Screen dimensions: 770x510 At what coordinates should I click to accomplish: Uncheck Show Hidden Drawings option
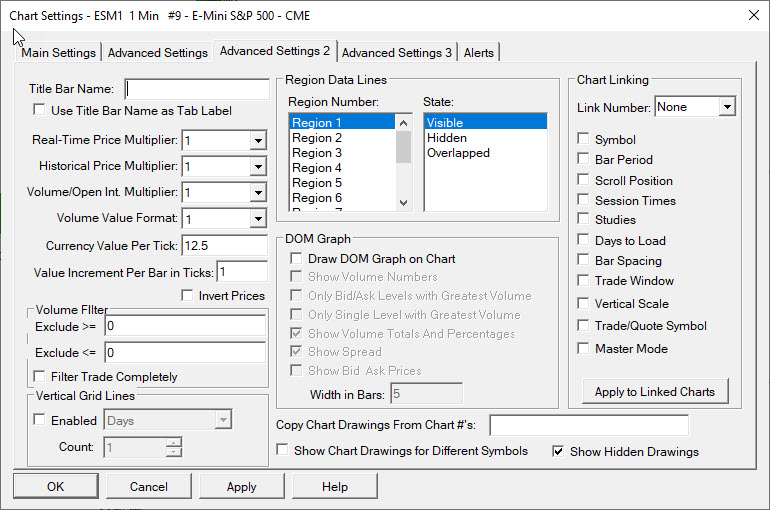559,451
